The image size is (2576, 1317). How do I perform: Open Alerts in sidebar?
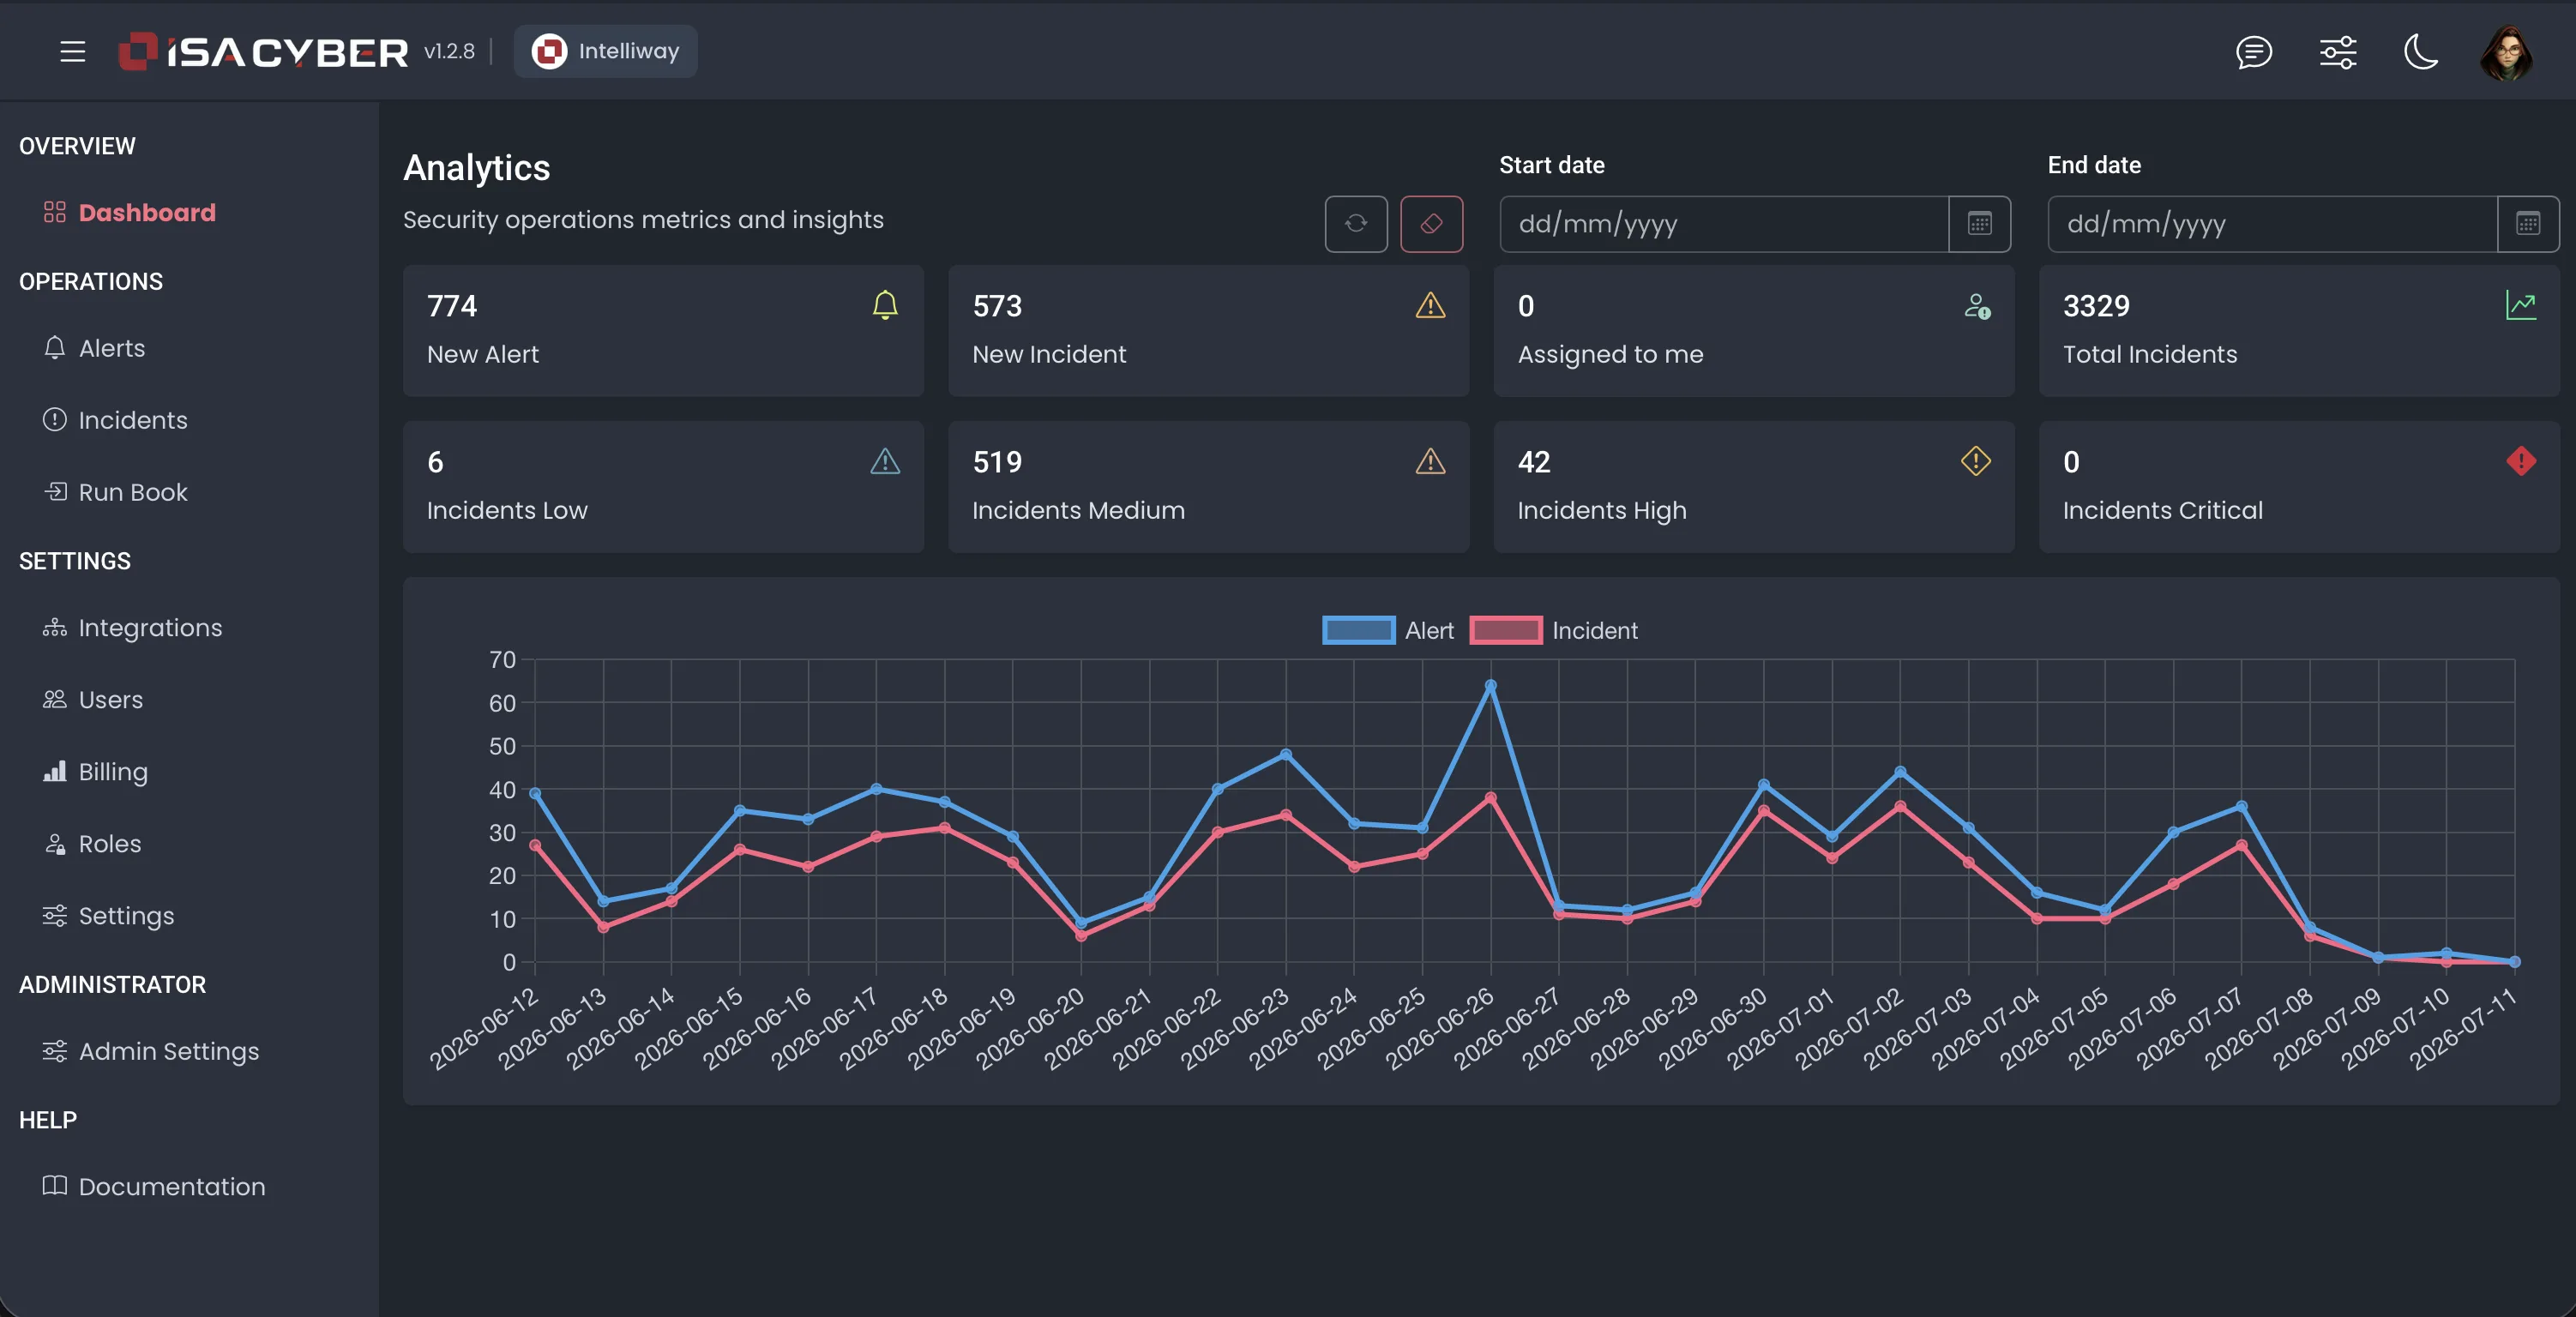coord(94,348)
